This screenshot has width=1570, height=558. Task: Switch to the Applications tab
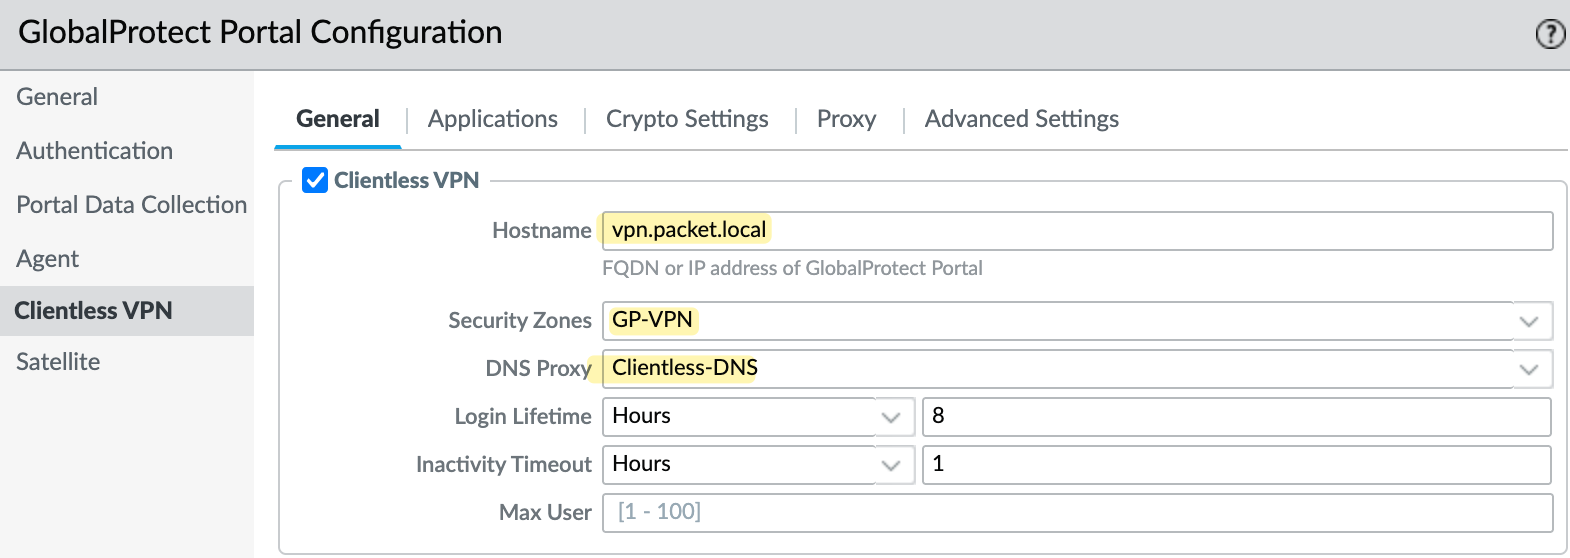[493, 119]
